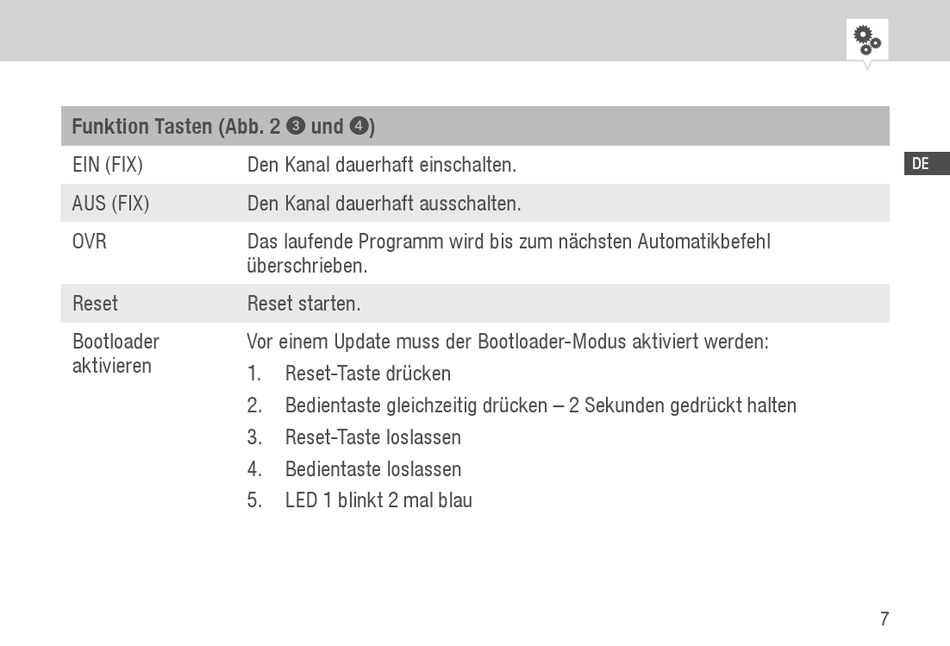Image resolution: width=950 pixels, height=646 pixels.
Task: Select the "Bootloader aktivieren" row label
Action: (x=116, y=353)
